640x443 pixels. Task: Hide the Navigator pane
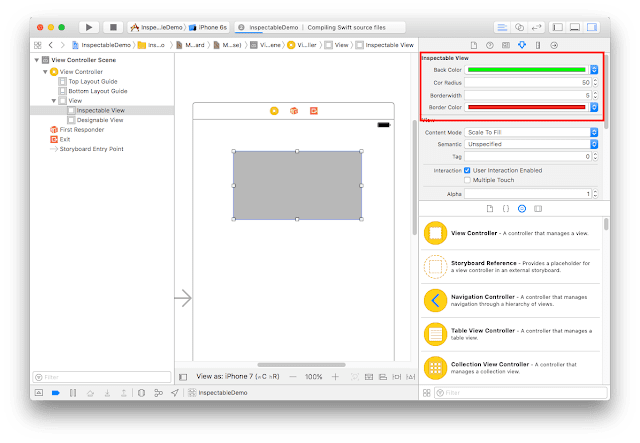(x=558, y=27)
